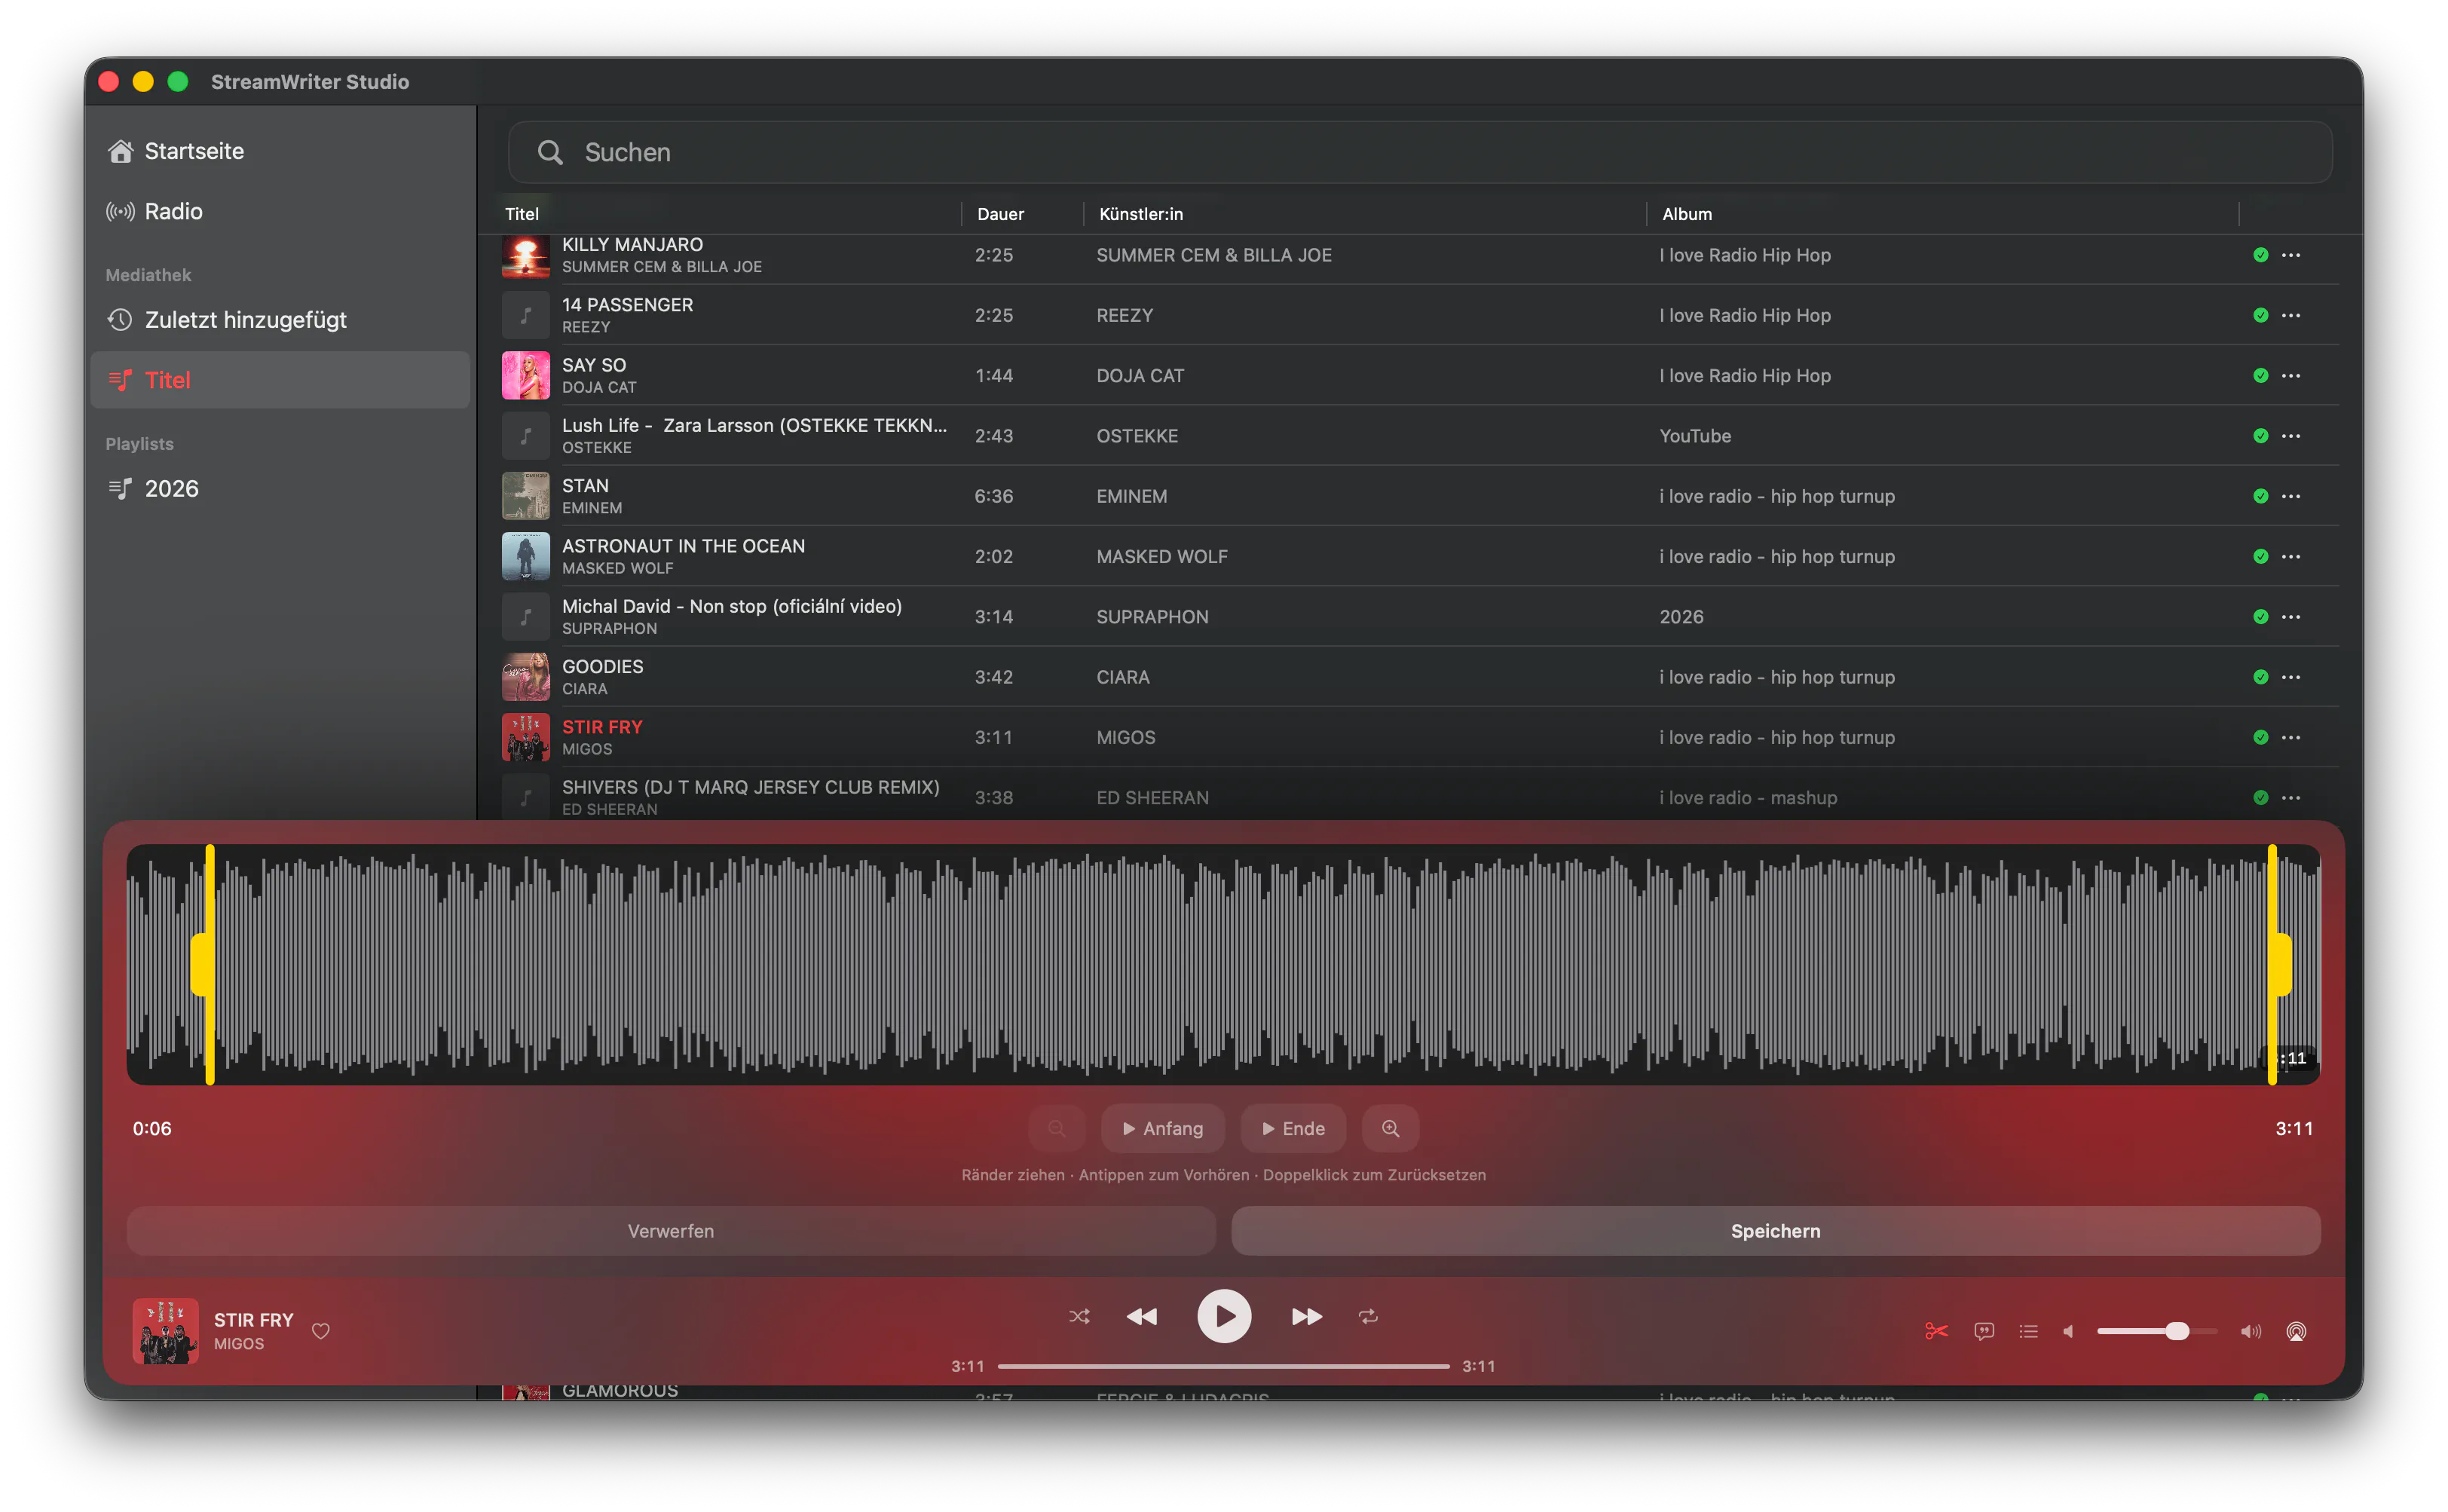This screenshot has height=1512, width=2448.
Task: Click the loud volume speaker icon
Action: tap(2251, 1331)
